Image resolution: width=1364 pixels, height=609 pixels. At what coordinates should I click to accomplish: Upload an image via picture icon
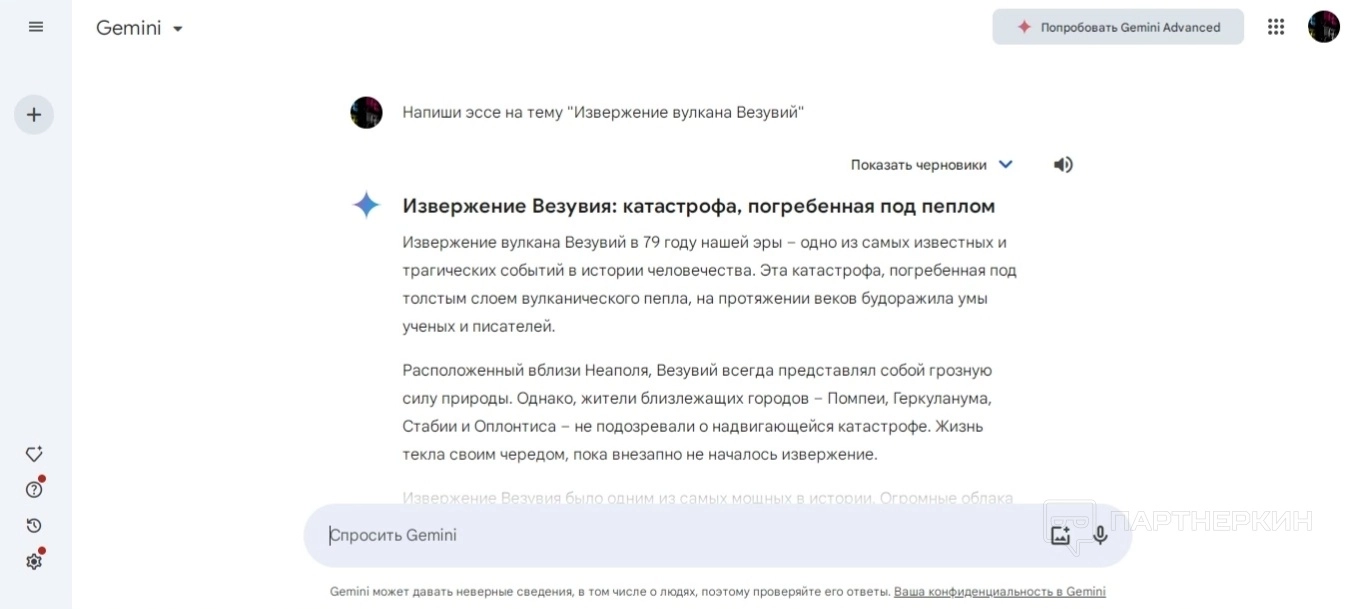point(1061,535)
